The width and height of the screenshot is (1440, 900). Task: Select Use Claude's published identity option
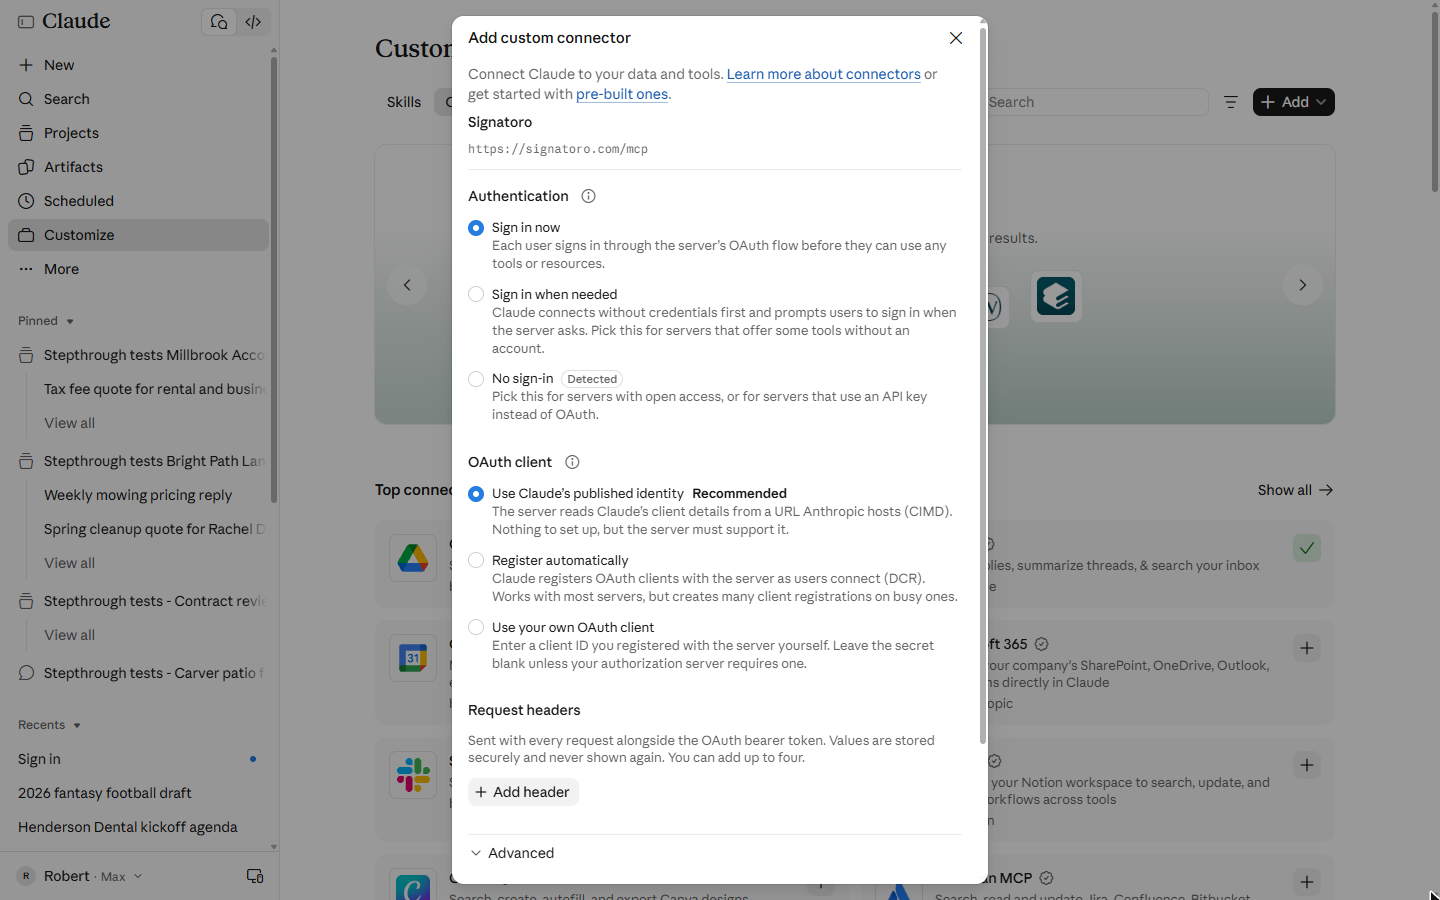point(476,494)
